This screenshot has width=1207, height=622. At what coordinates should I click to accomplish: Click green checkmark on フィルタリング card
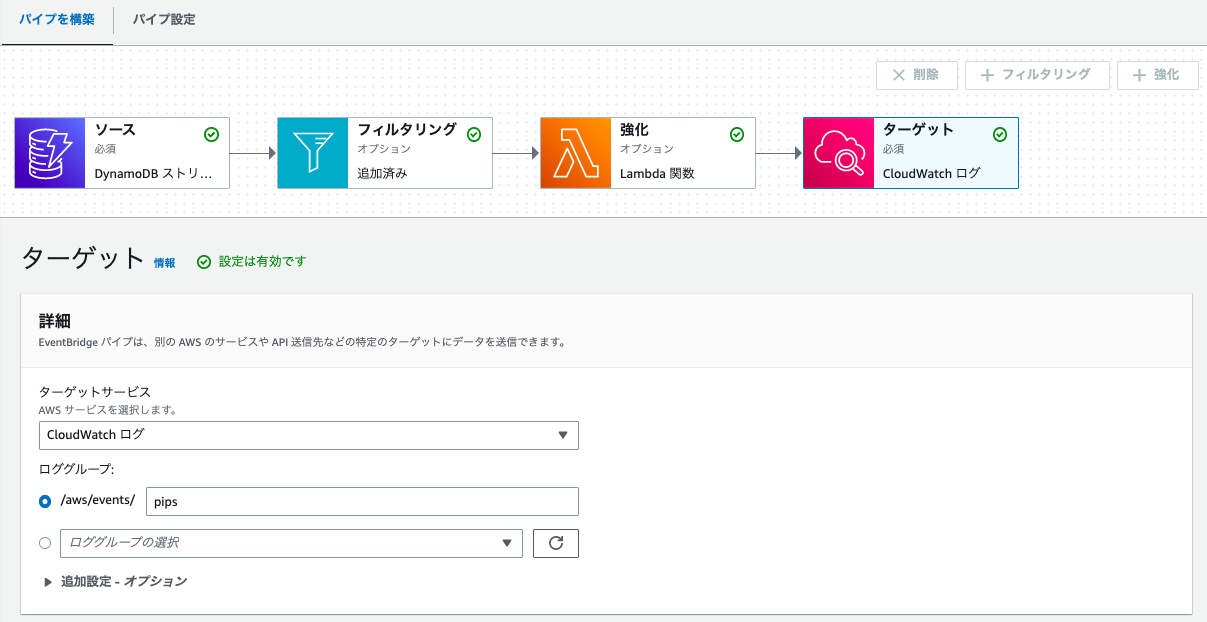click(x=474, y=134)
